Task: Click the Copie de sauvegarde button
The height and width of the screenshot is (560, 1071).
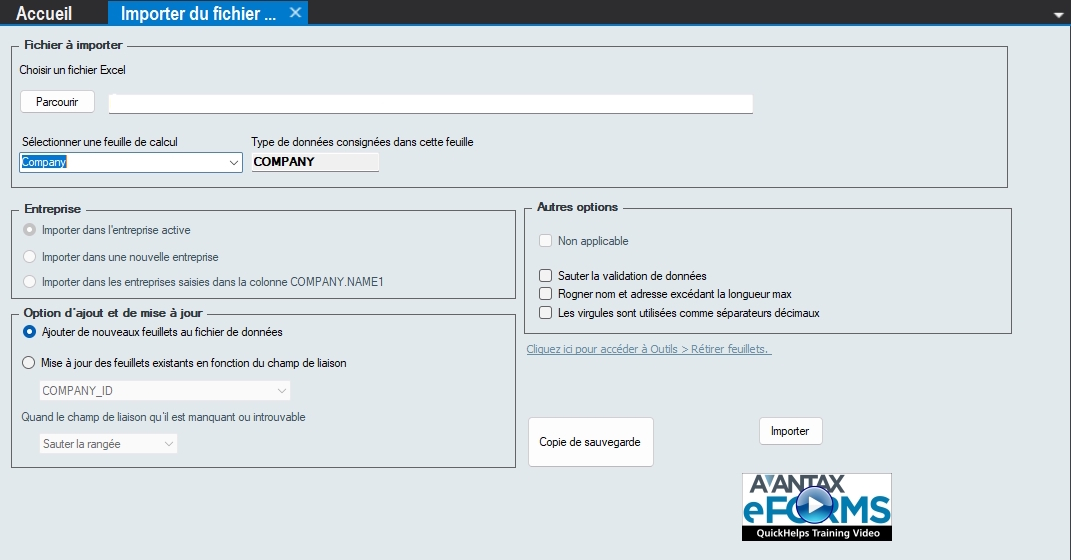Action: (590, 442)
